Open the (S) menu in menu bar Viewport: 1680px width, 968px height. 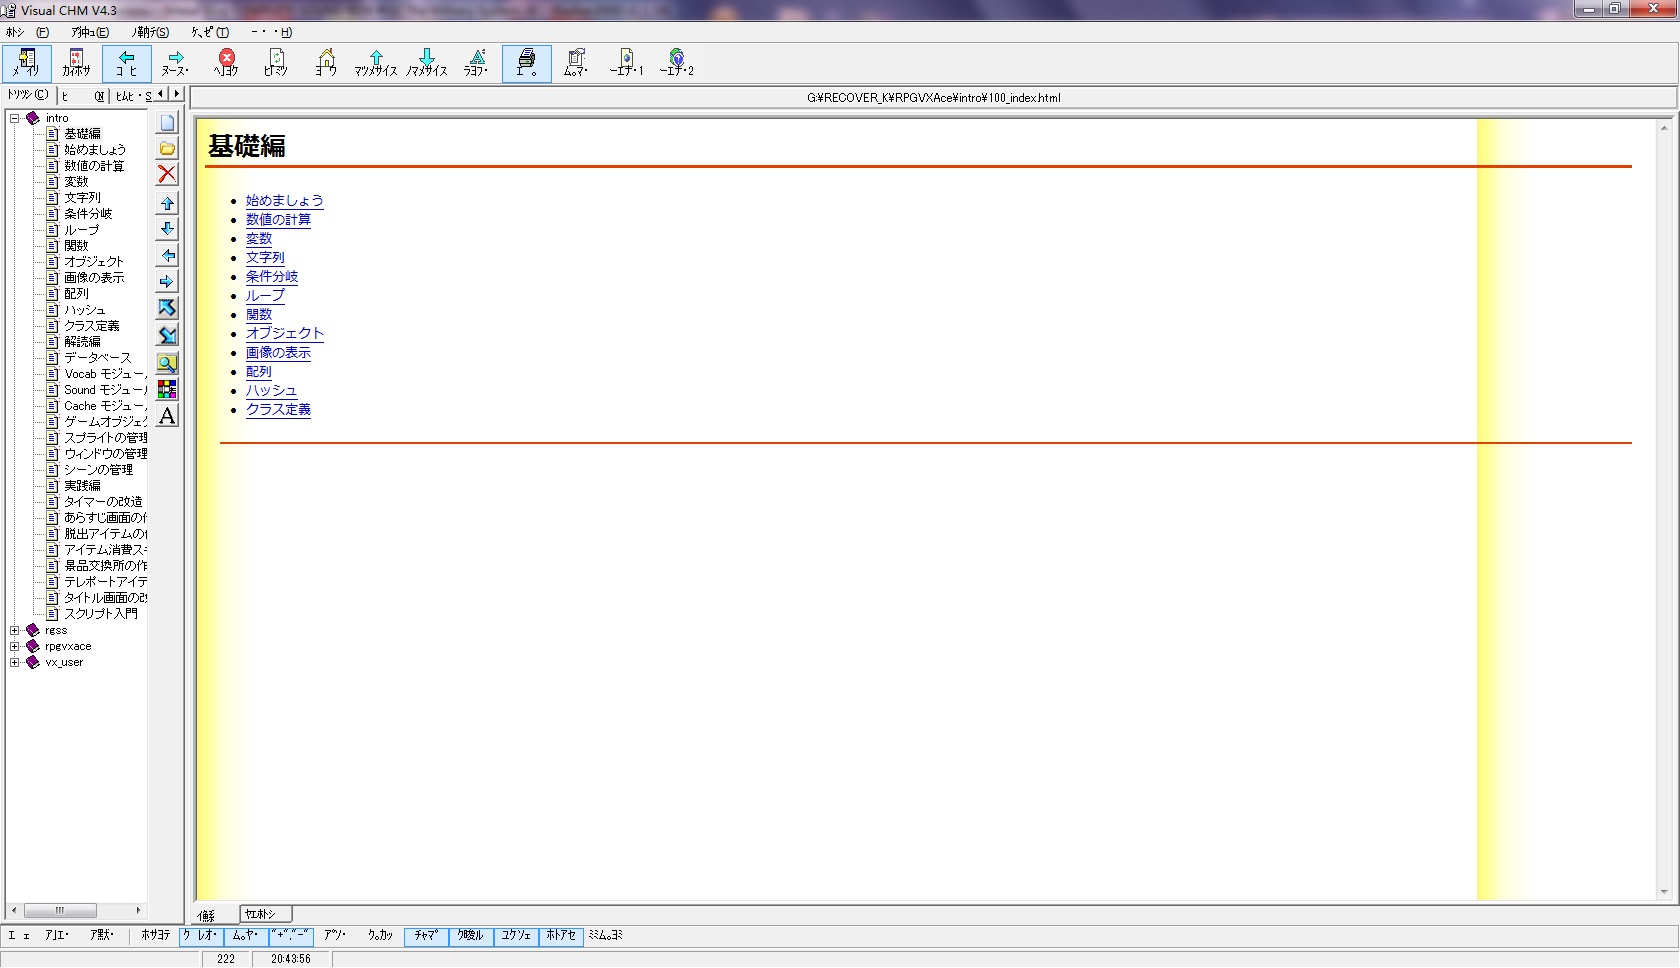tap(150, 32)
